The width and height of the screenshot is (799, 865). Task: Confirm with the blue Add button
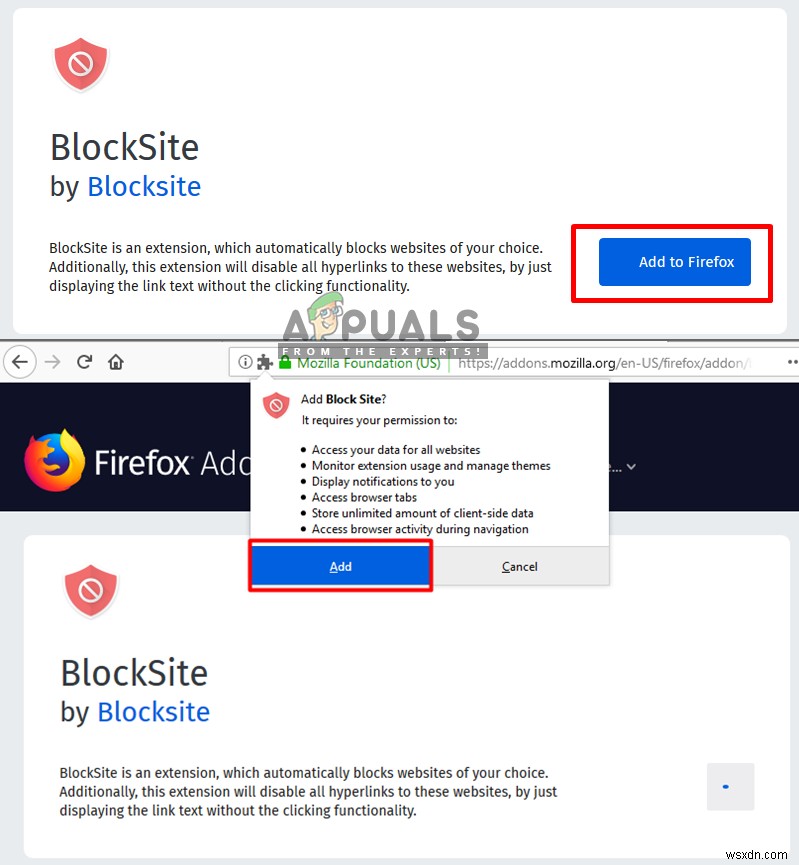[340, 567]
